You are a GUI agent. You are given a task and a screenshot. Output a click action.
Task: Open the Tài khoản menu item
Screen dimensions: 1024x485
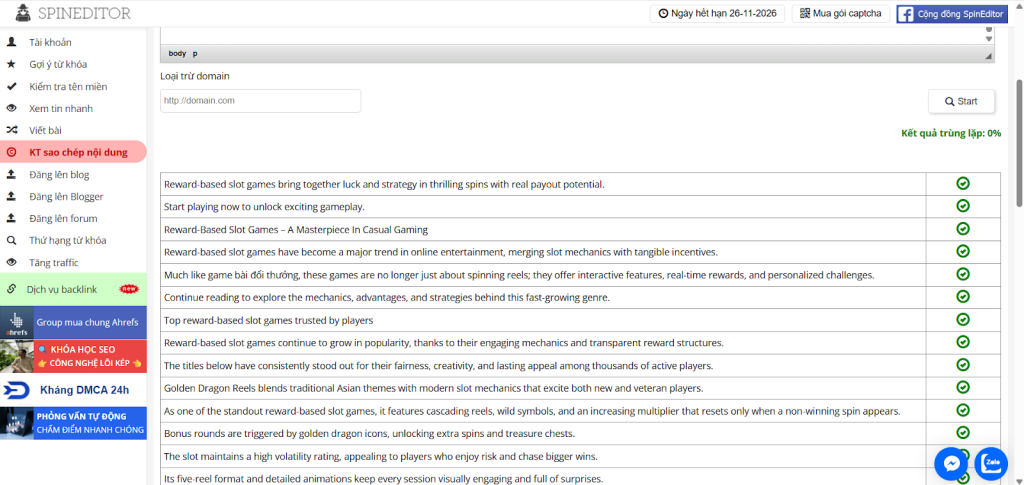[x=50, y=42]
